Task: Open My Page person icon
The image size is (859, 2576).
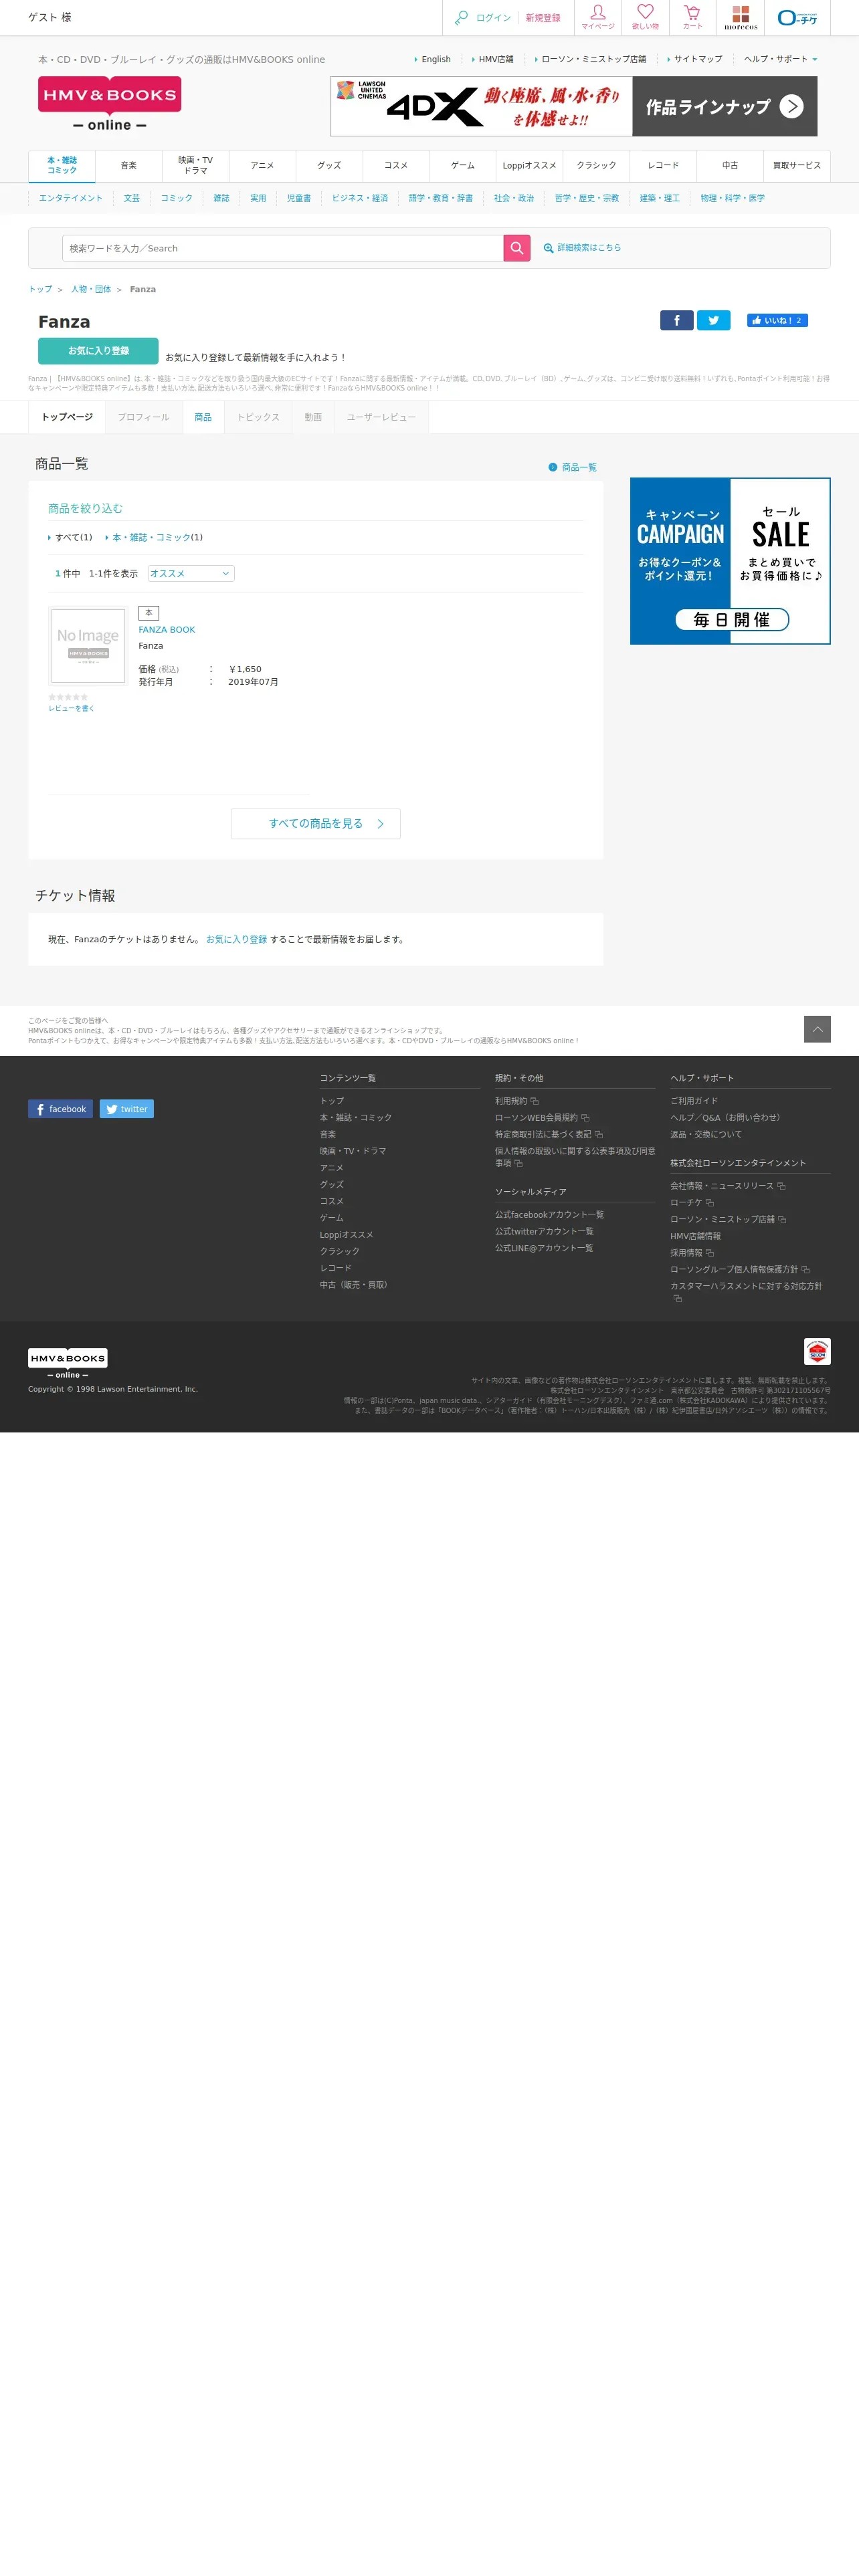Action: click(598, 17)
